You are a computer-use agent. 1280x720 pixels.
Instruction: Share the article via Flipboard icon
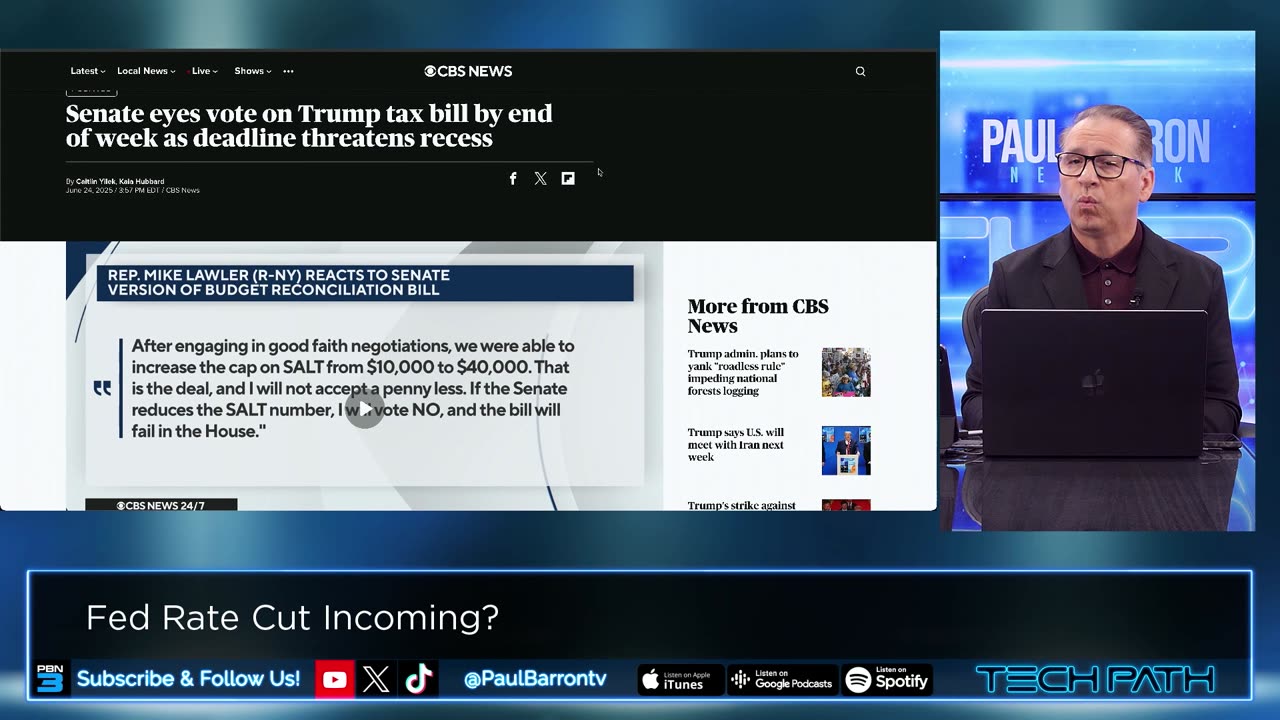click(x=568, y=178)
